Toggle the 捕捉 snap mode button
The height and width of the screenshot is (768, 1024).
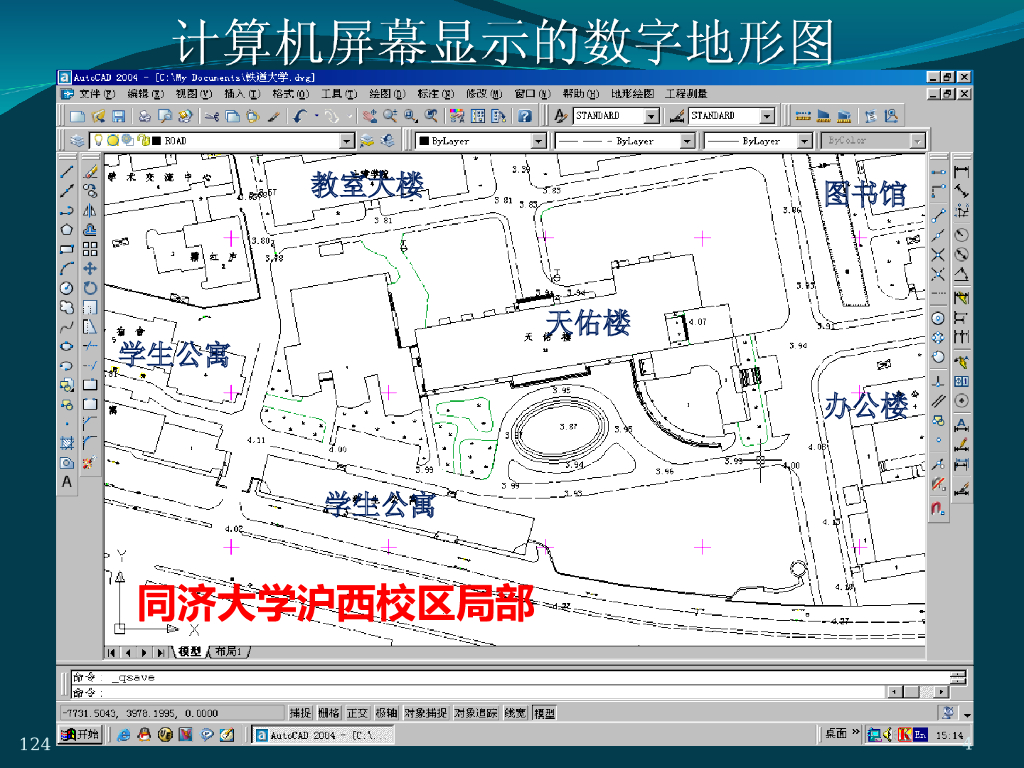[x=300, y=713]
